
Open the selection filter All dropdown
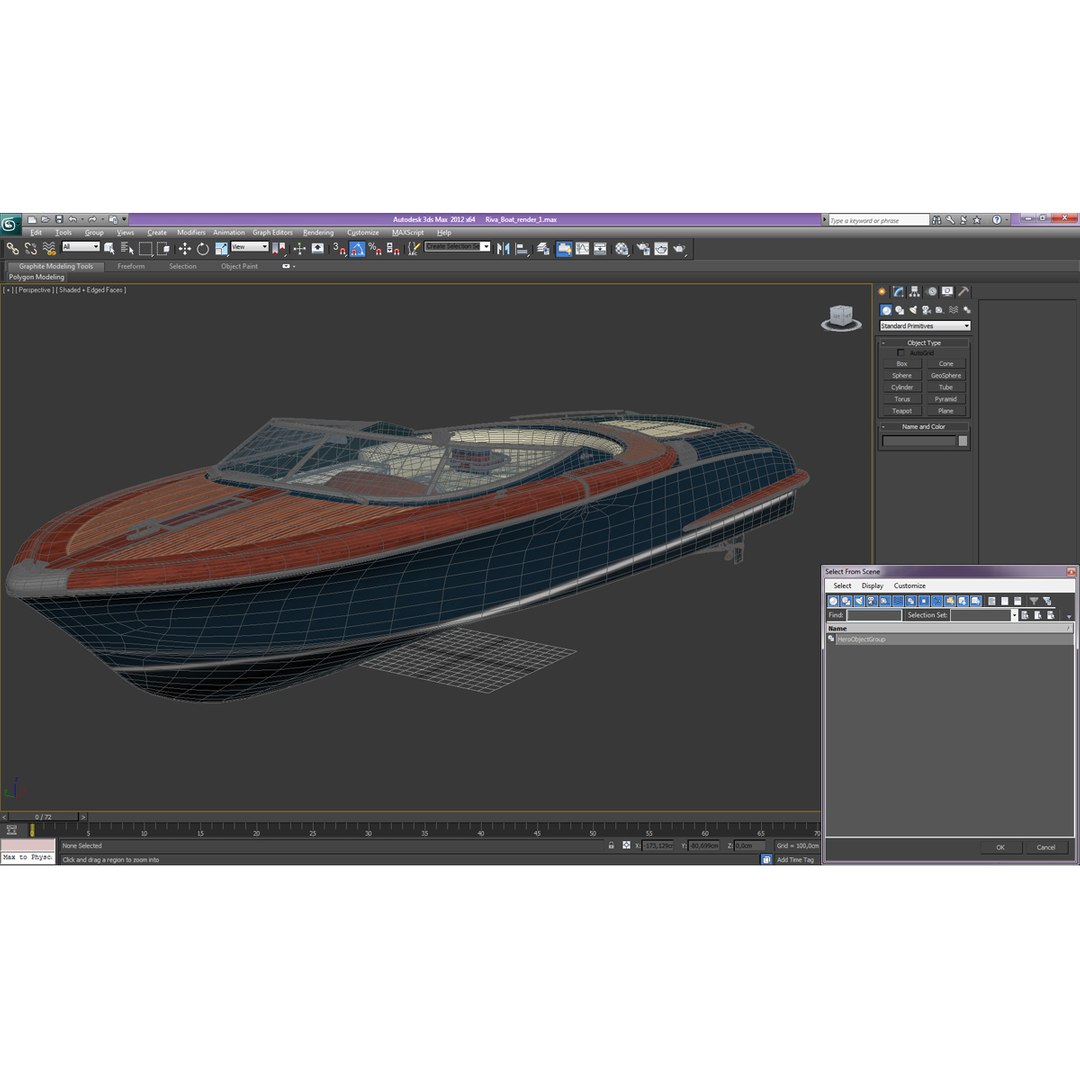[81, 247]
